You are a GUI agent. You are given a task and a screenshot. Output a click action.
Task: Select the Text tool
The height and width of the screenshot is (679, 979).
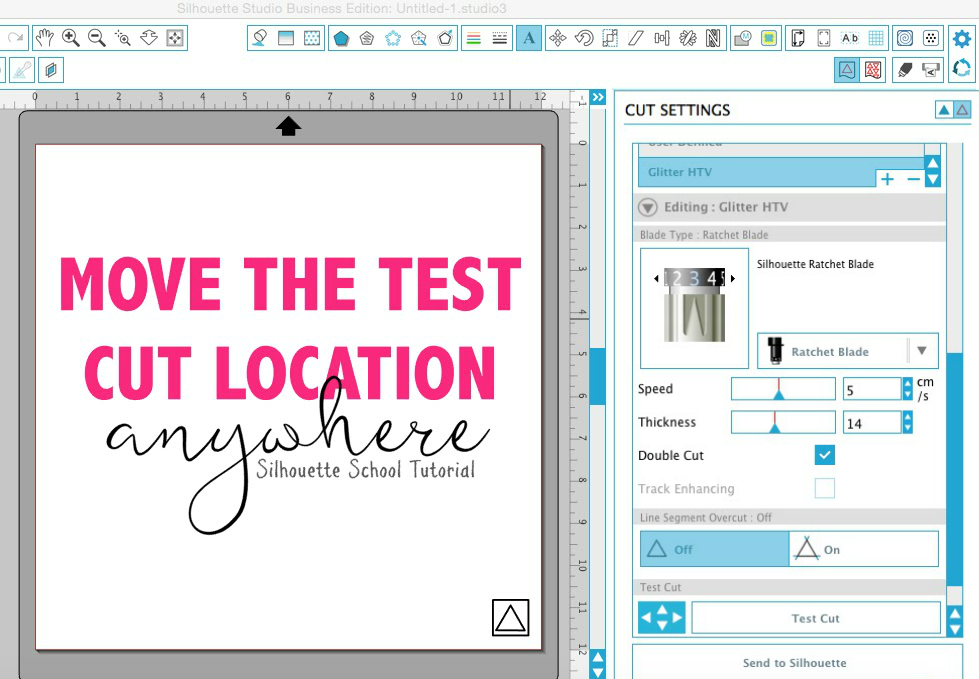point(528,38)
